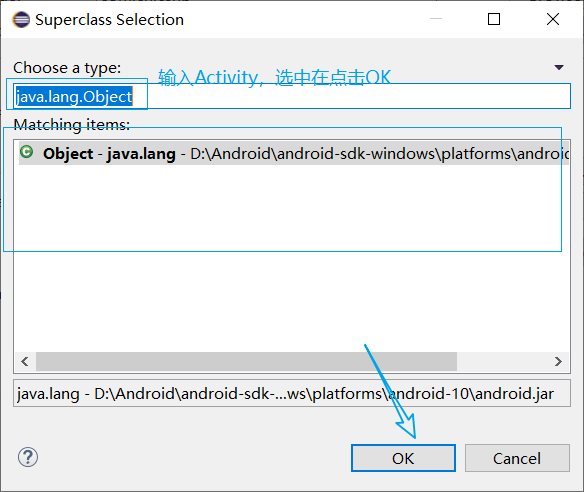Maximize the Superclass Selection dialog
The image size is (584, 492).
[x=494, y=19]
